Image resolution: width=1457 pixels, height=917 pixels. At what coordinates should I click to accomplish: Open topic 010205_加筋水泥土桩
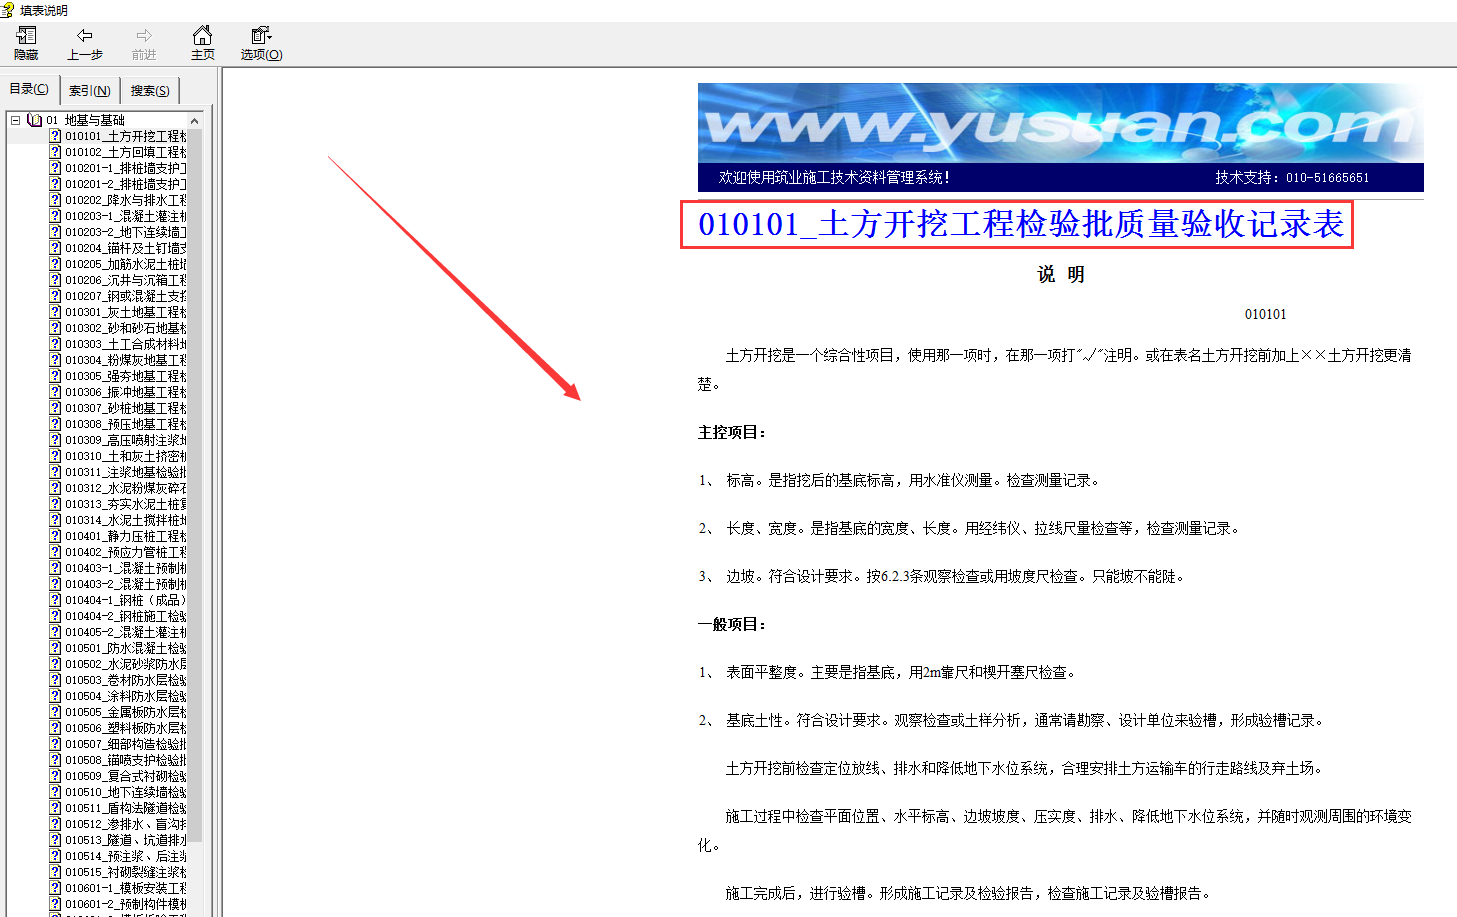[126, 264]
